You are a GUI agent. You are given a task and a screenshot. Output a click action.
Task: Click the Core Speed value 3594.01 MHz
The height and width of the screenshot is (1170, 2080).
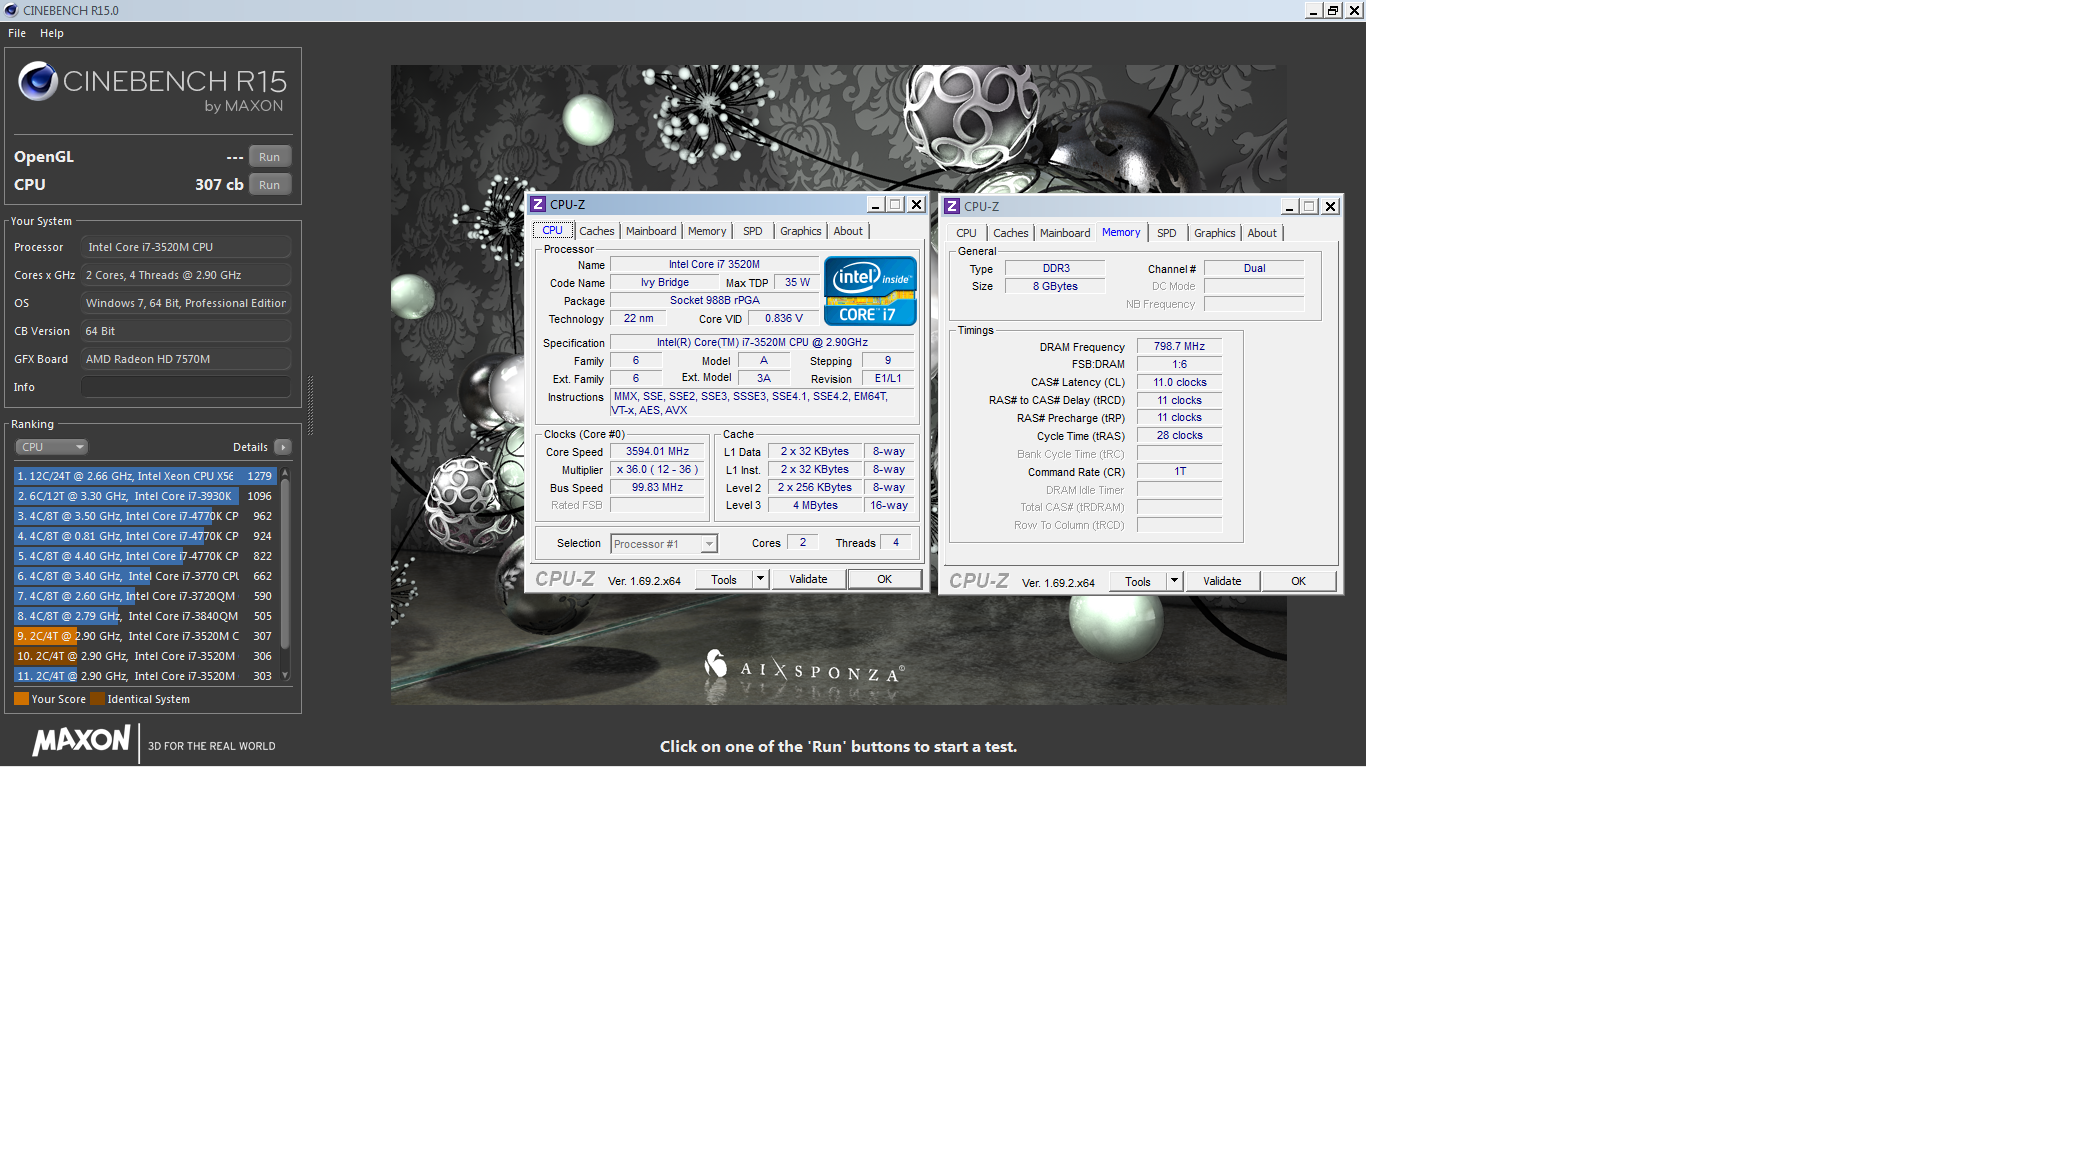click(657, 452)
